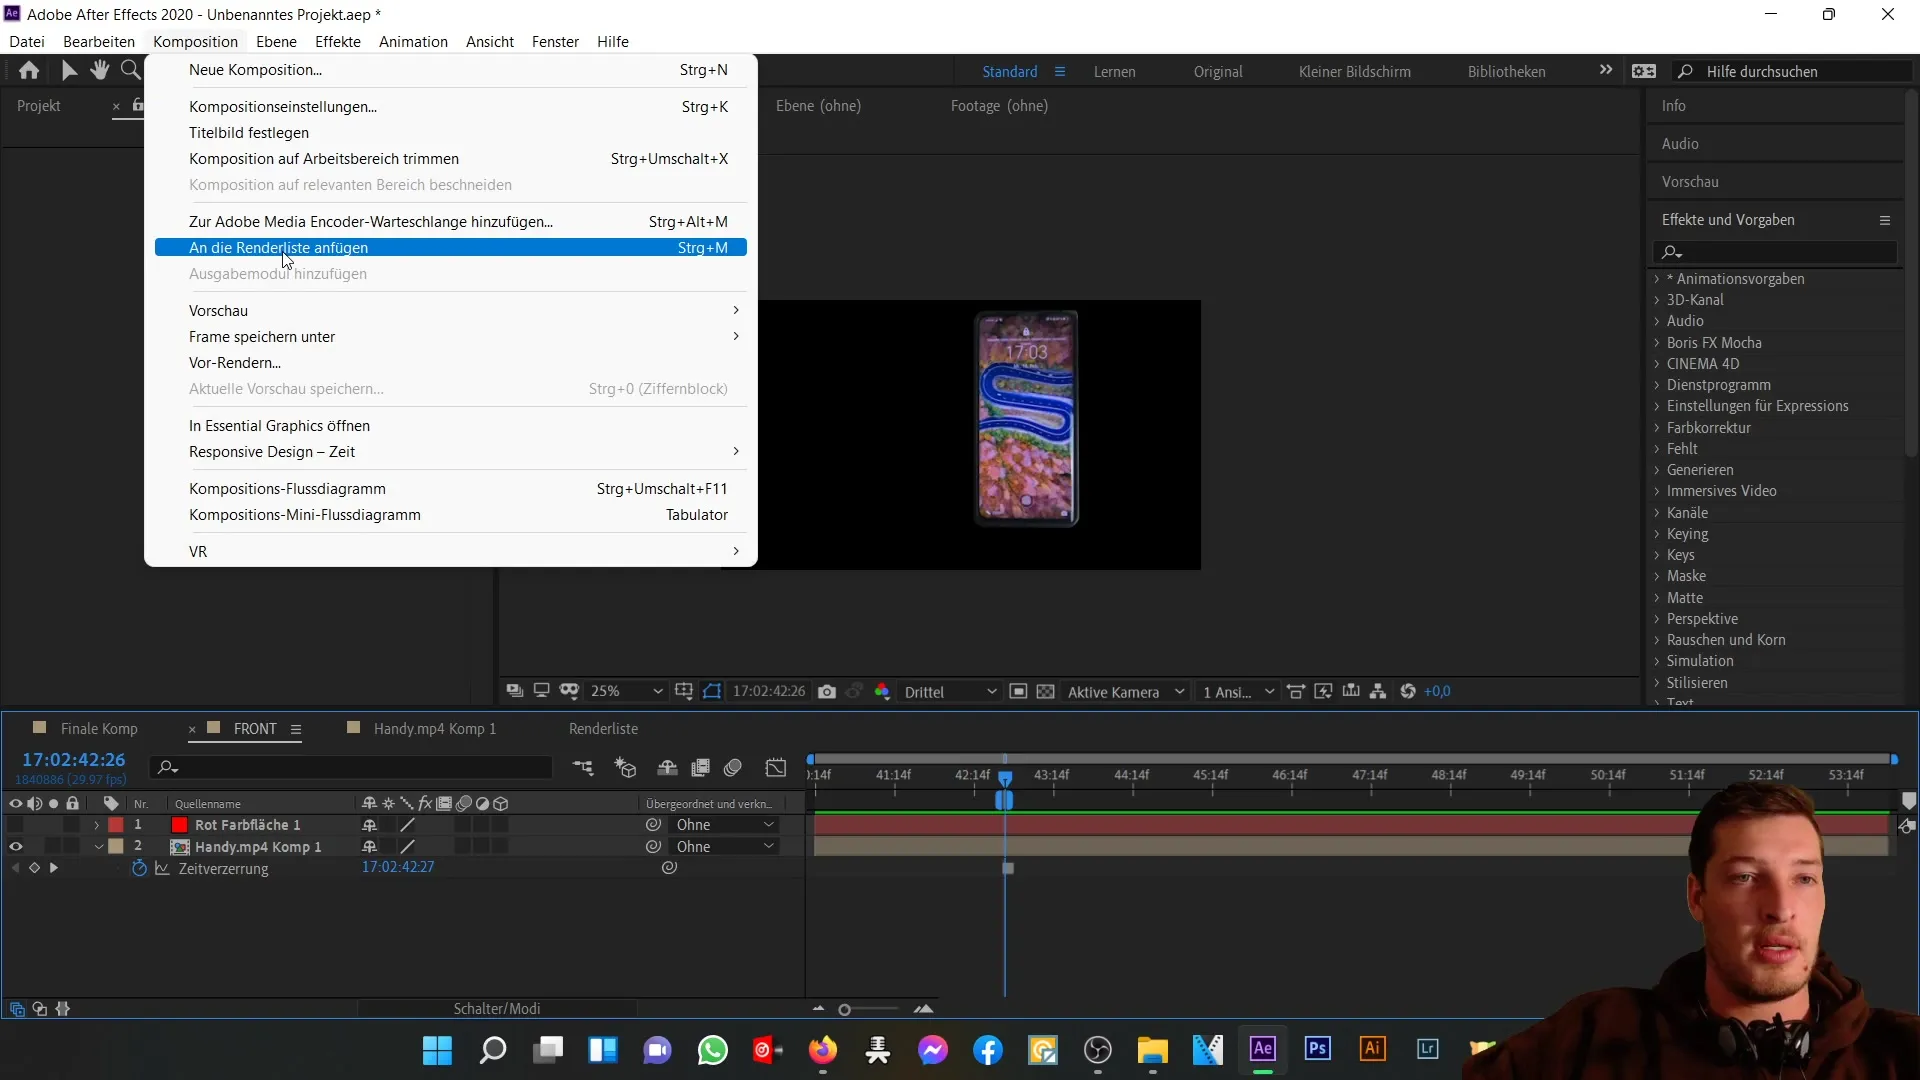Show more workspaces with the double chevron
Screen dimensions: 1920x1080
point(1606,70)
